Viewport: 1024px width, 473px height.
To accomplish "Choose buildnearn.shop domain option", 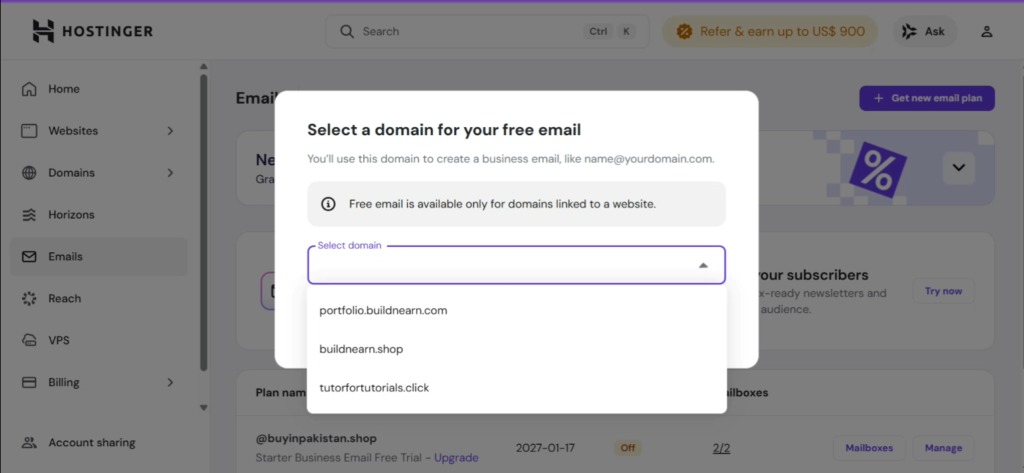I will pyautogui.click(x=361, y=349).
